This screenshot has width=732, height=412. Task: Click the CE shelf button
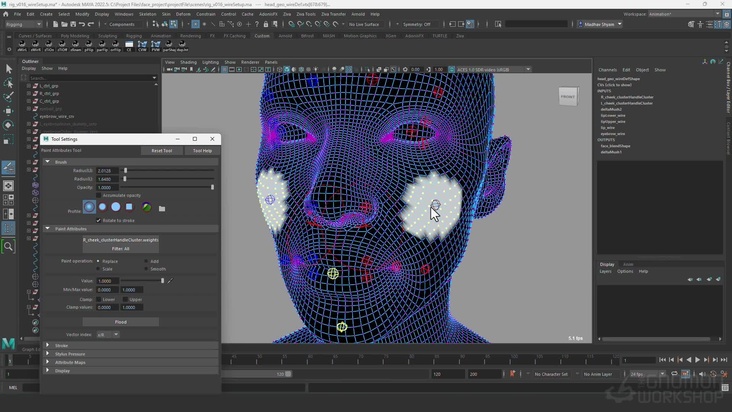click(129, 45)
